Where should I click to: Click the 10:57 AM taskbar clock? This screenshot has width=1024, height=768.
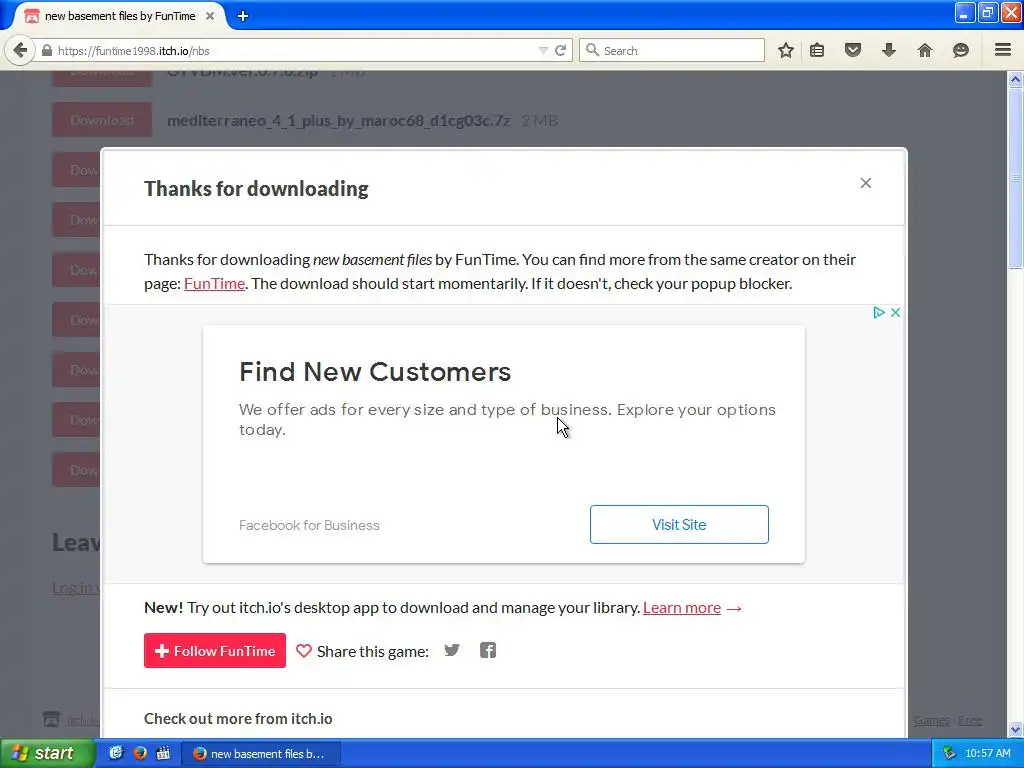click(x=987, y=754)
